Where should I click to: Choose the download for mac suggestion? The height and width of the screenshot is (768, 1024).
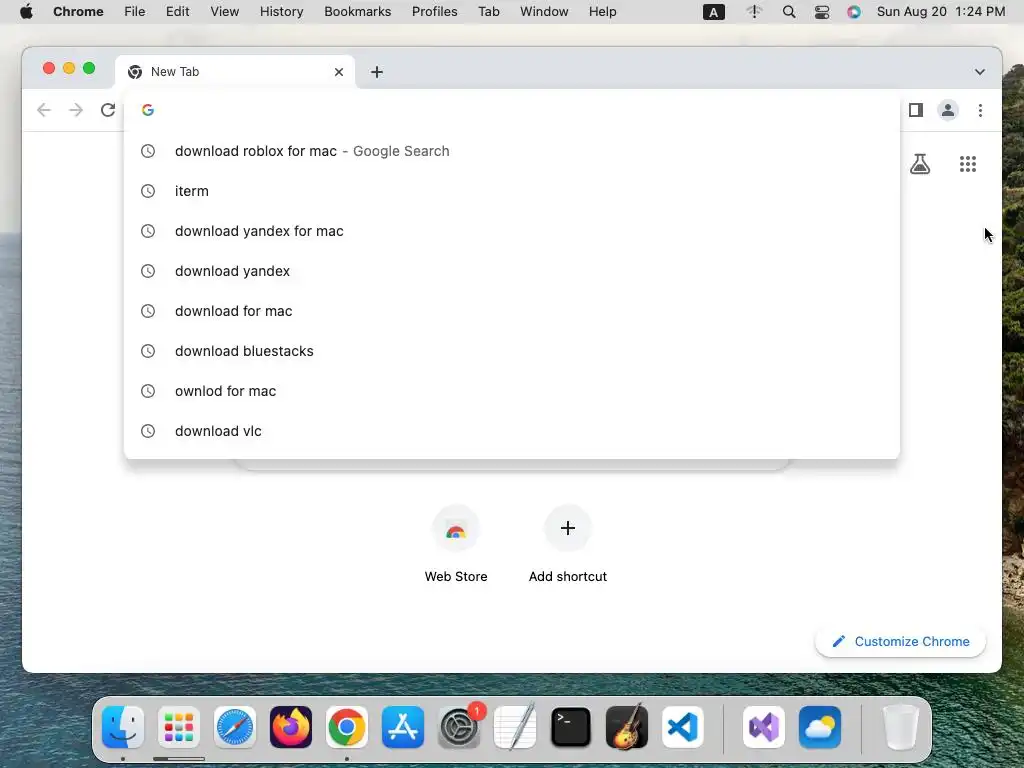coord(512,311)
